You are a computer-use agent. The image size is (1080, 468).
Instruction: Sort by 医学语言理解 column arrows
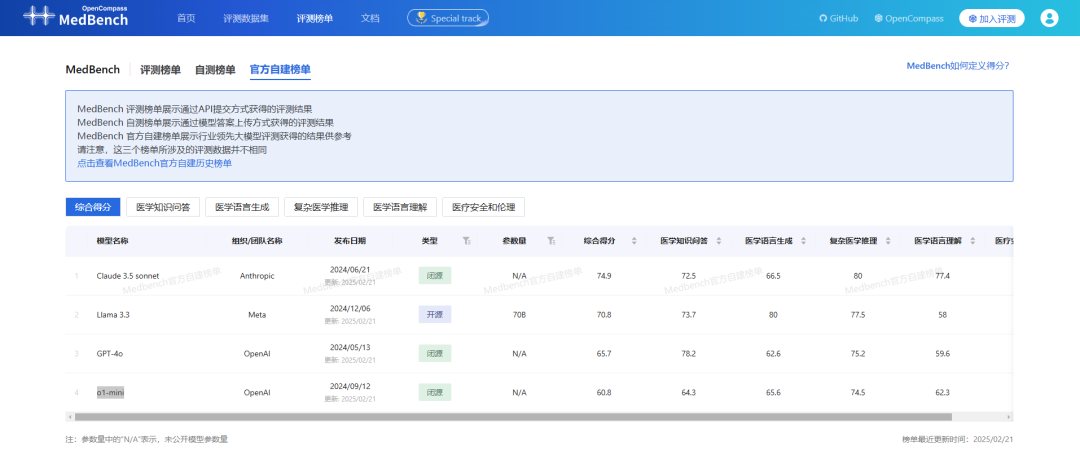point(973,241)
